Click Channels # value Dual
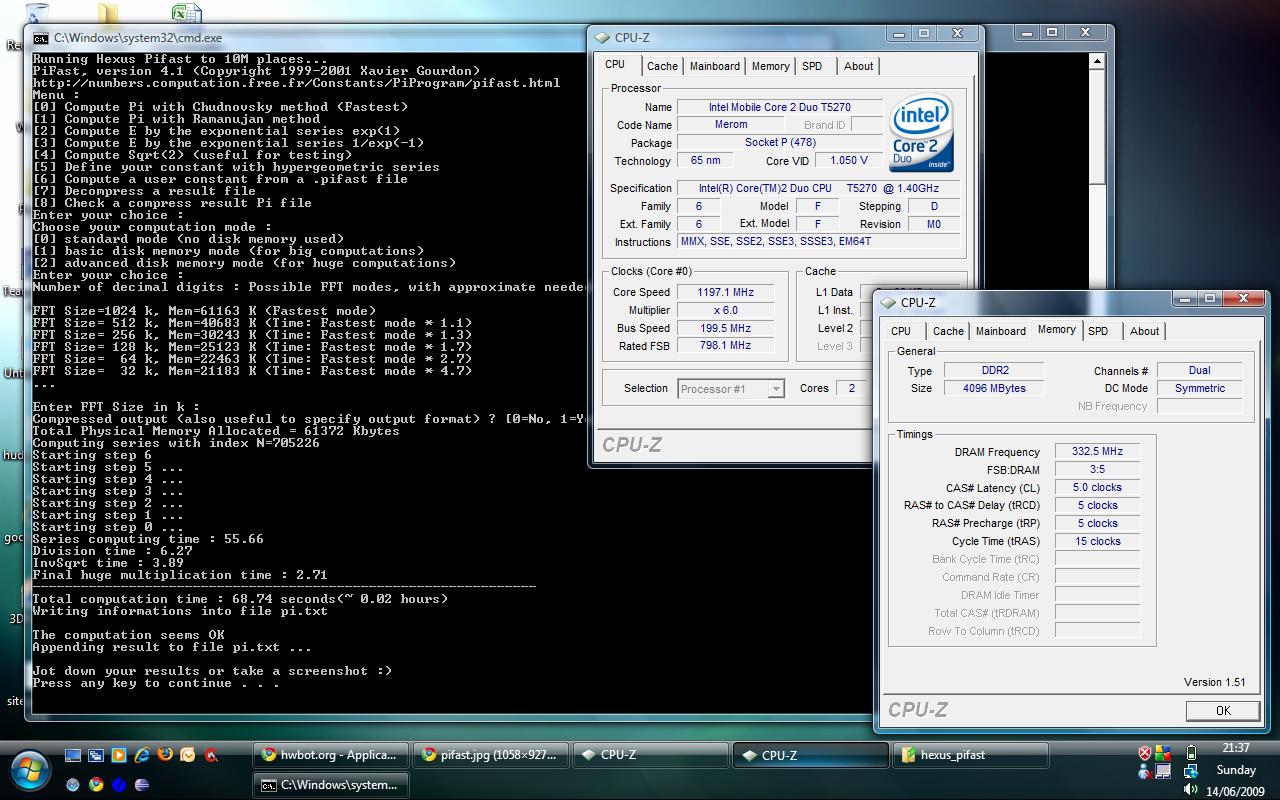Screen dimensions: 1280x800 point(1200,370)
